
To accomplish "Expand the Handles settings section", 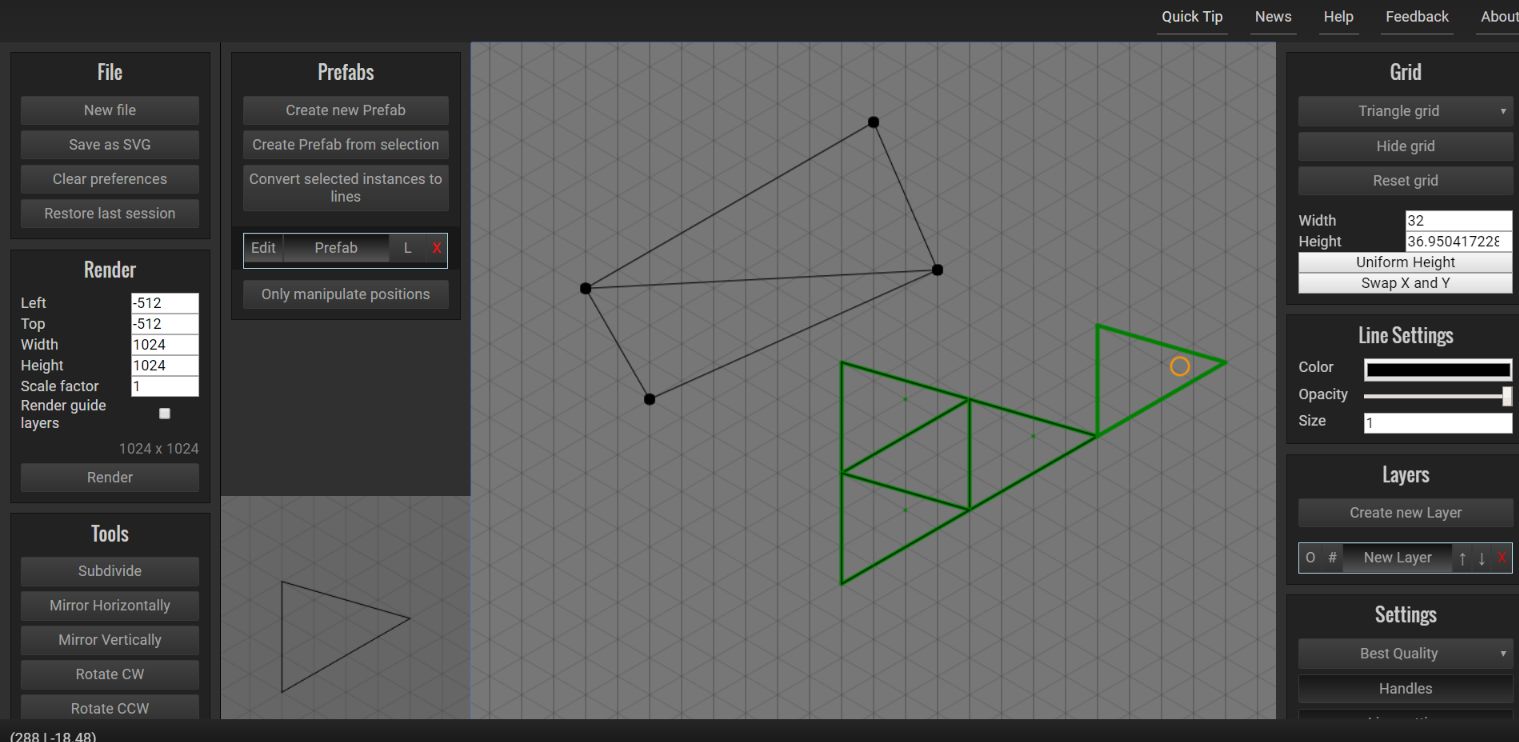I will pos(1405,688).
